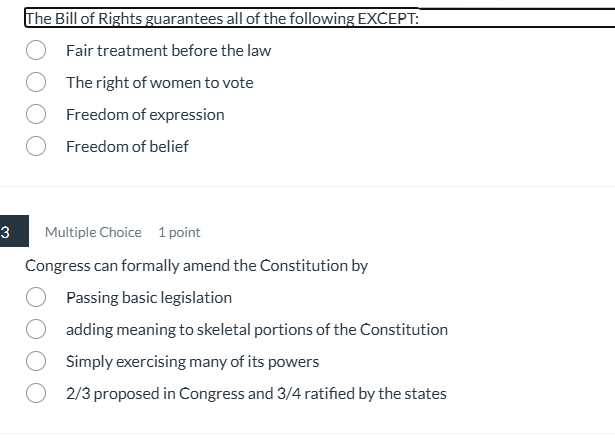Click the Multiple Choice label
This screenshot has height=438, width=615.
[x=93, y=232]
